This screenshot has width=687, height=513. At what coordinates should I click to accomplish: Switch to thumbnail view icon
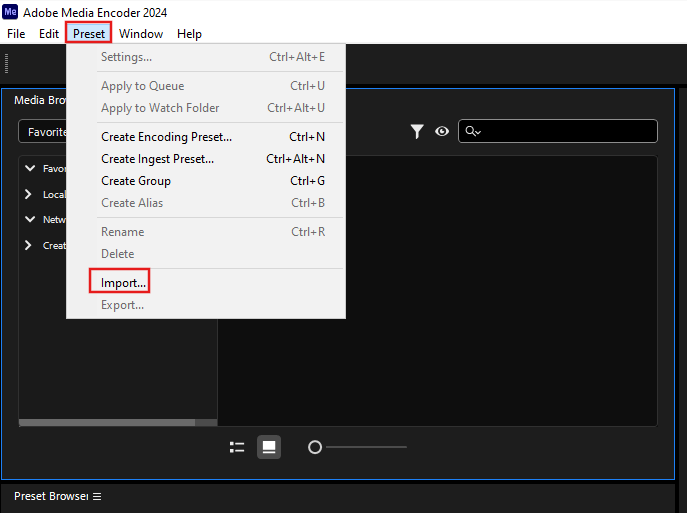click(x=269, y=447)
